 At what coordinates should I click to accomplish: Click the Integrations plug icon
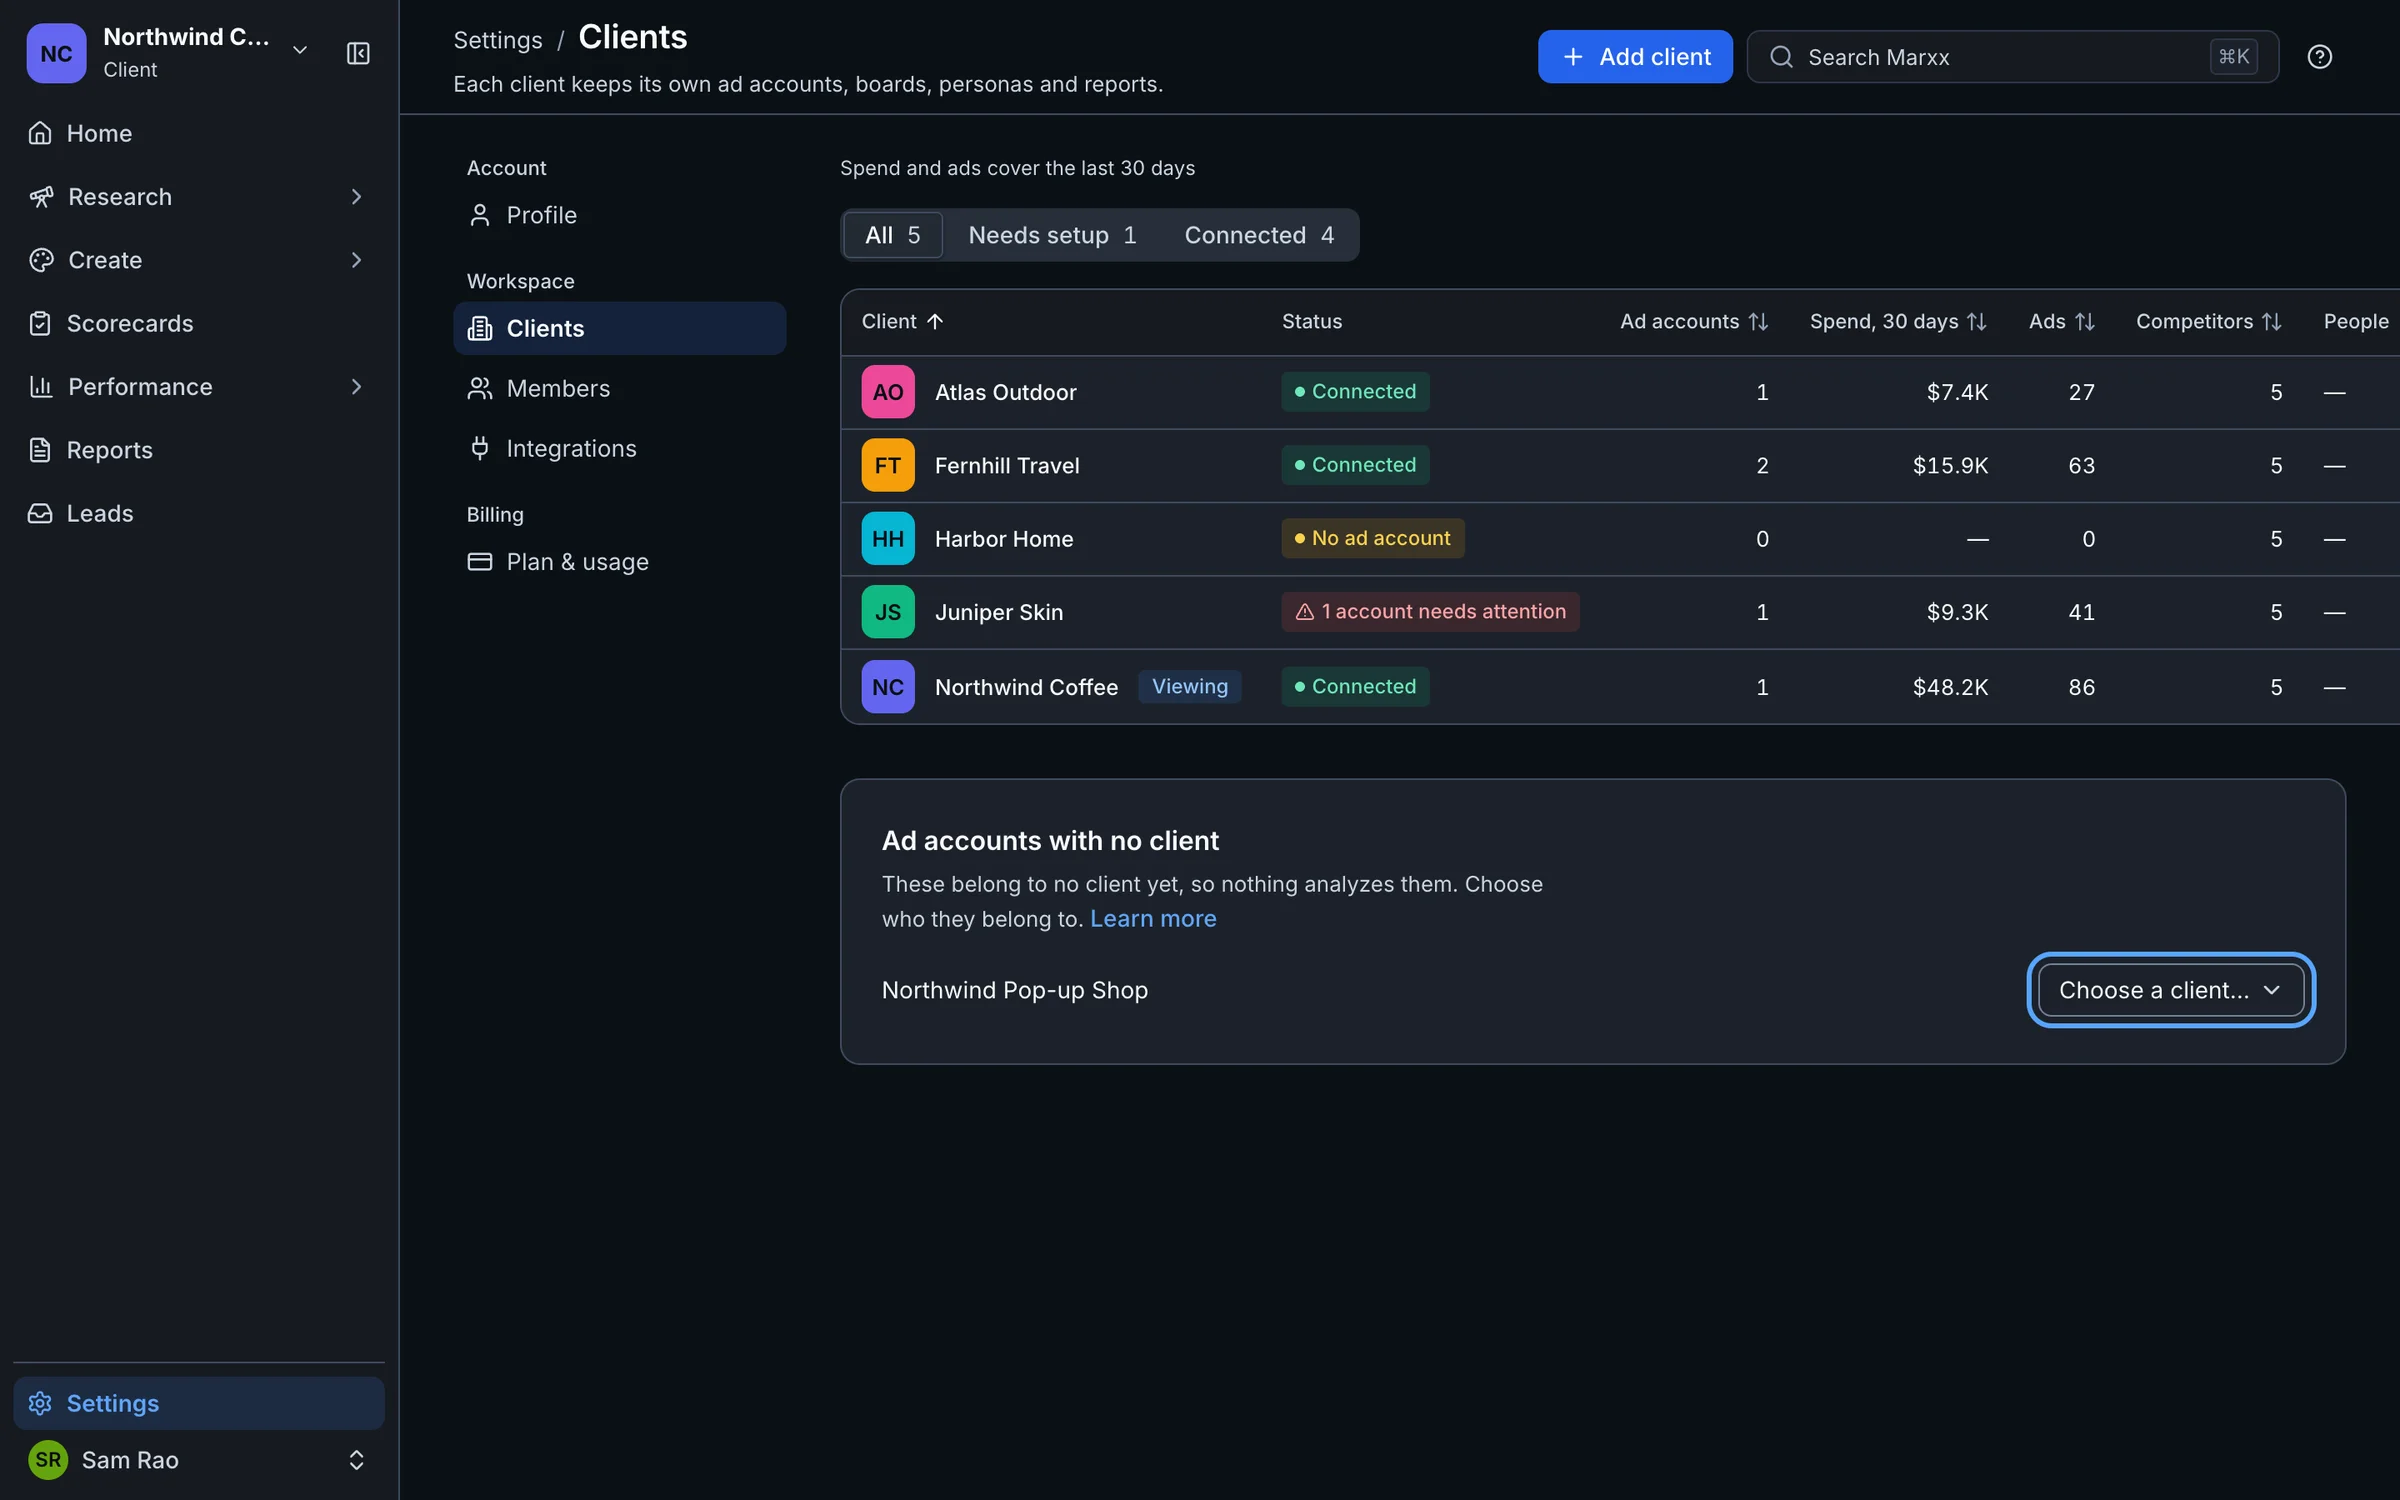480,448
